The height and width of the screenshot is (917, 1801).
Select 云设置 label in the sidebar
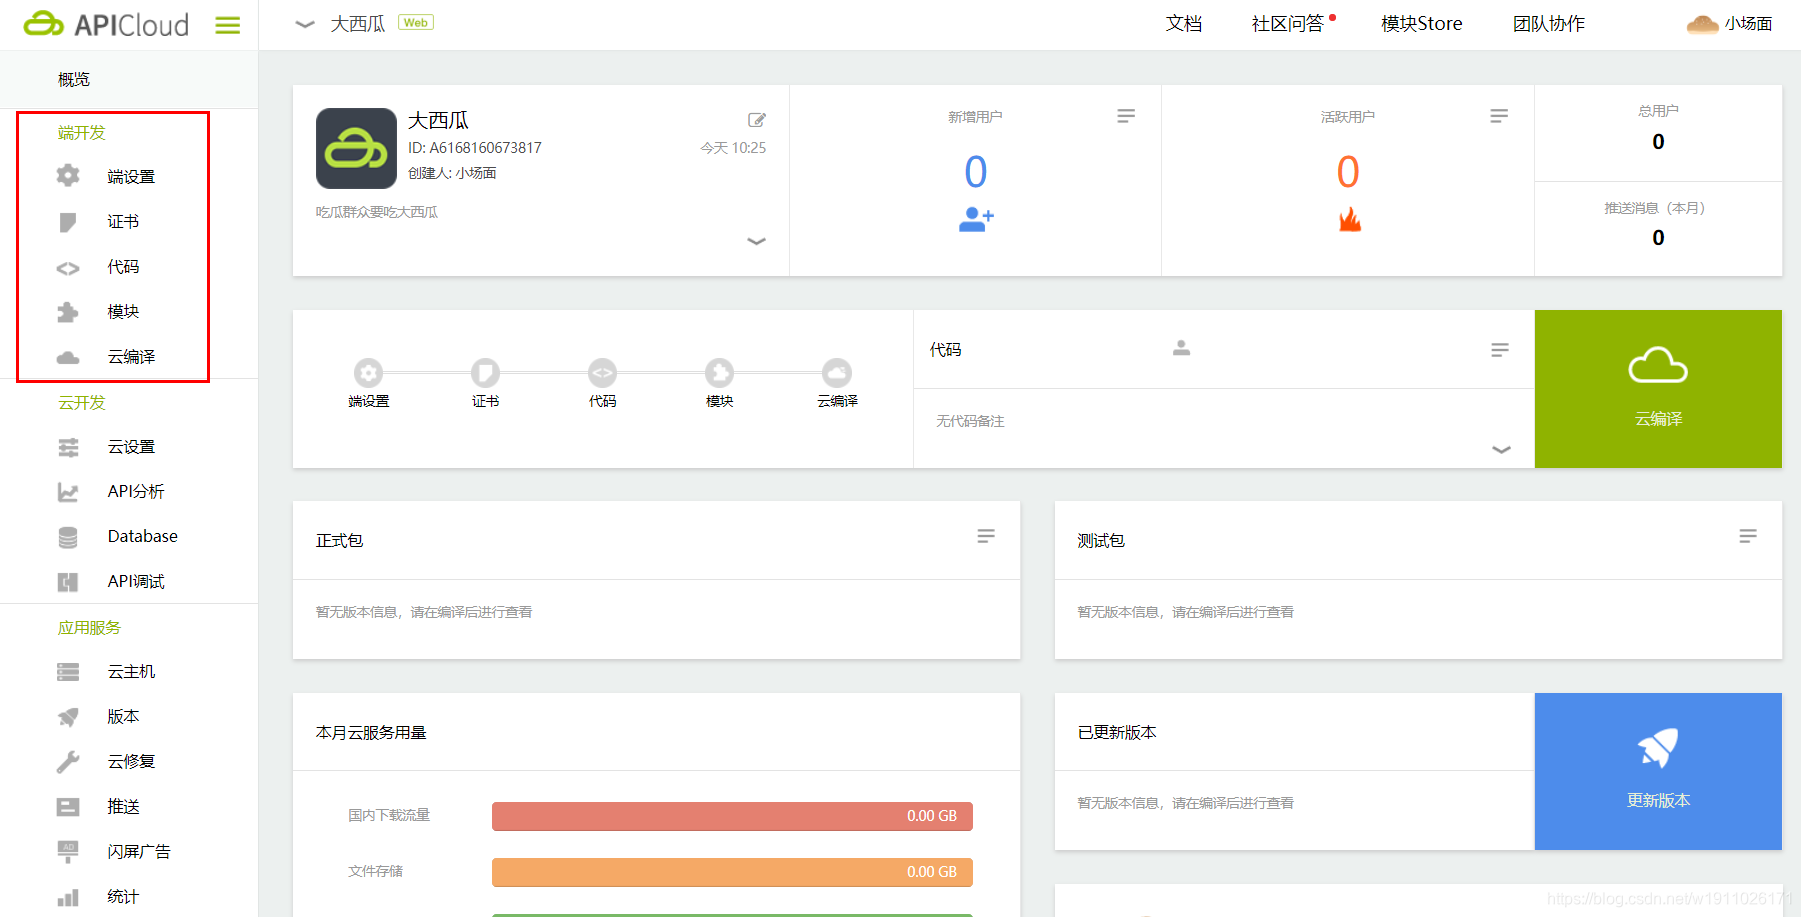tap(132, 447)
